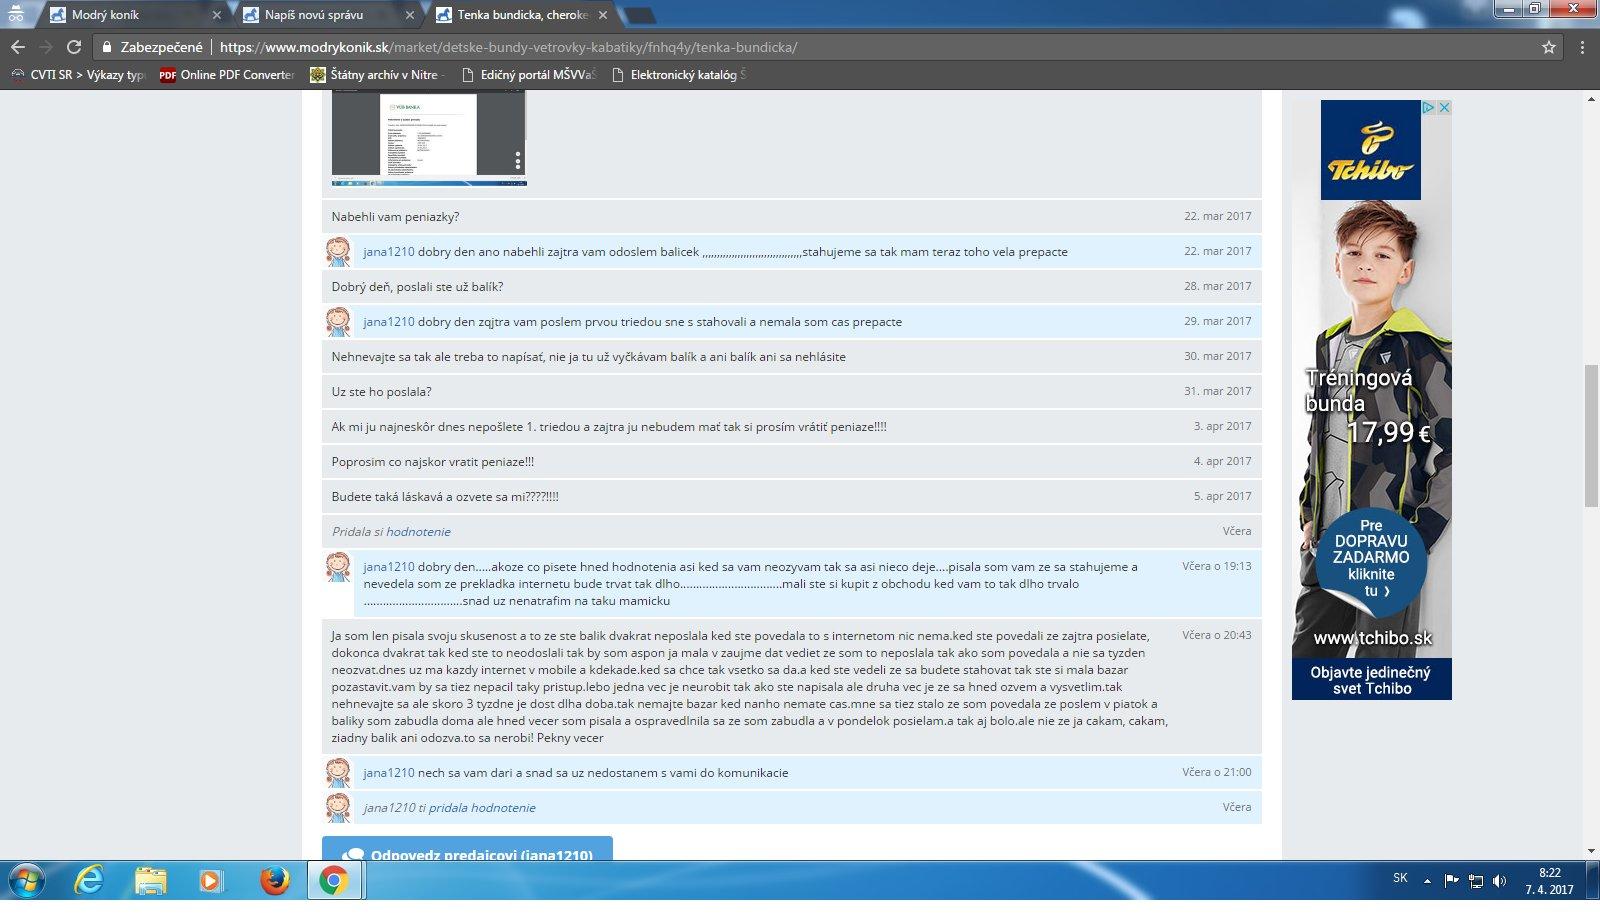Bookmark page with star icon
The height and width of the screenshot is (918, 1600).
(x=1549, y=47)
